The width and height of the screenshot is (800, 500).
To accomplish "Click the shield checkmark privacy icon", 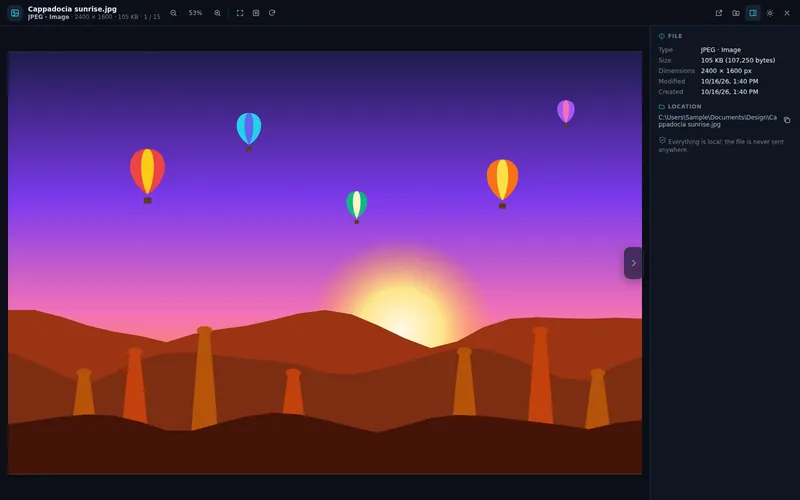I will click(x=662, y=140).
